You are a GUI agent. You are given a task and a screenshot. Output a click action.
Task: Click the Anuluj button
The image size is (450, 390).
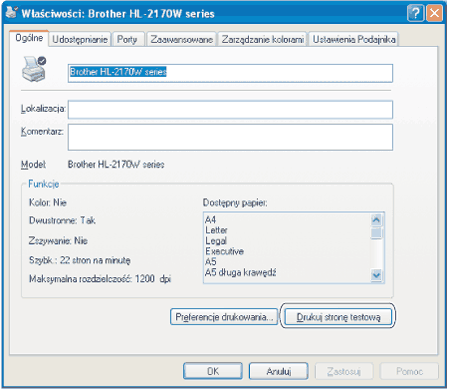coord(279,371)
